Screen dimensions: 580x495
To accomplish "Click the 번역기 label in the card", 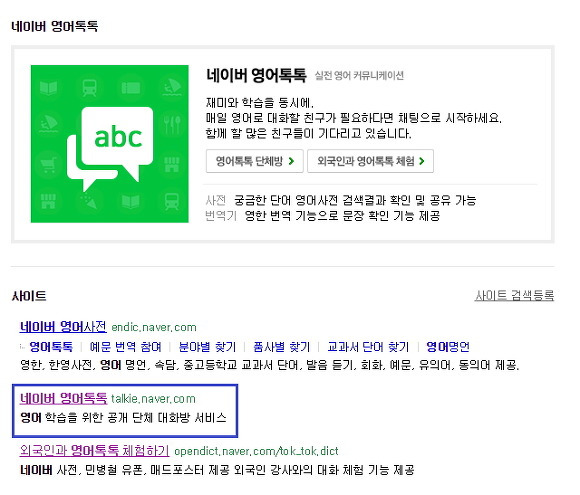I will tap(221, 216).
